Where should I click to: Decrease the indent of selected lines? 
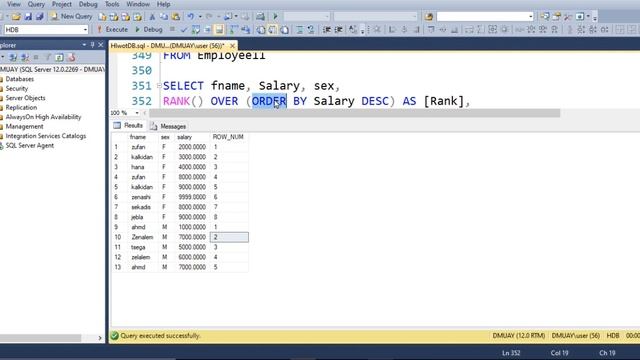327,30
